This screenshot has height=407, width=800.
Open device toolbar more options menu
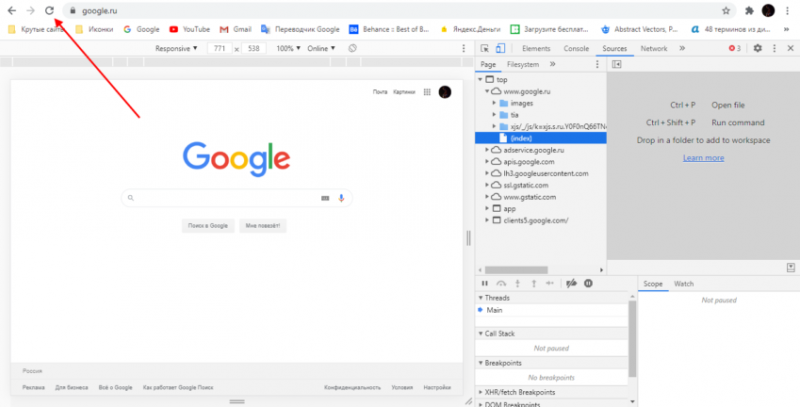[x=464, y=48]
